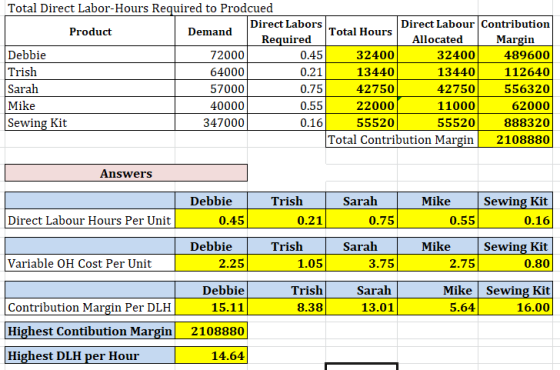Select Sewing Kit demand cell 347000
This screenshot has width=560, height=370.
click(x=211, y=122)
